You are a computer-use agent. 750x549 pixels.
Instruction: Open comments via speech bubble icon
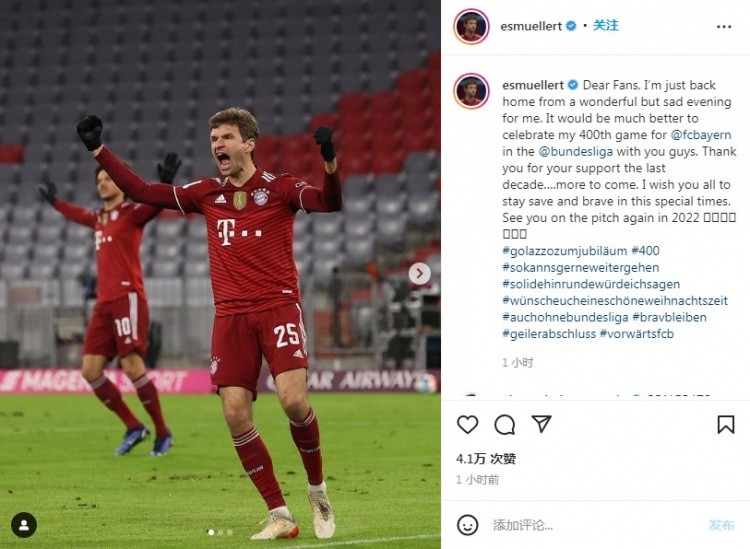click(505, 424)
